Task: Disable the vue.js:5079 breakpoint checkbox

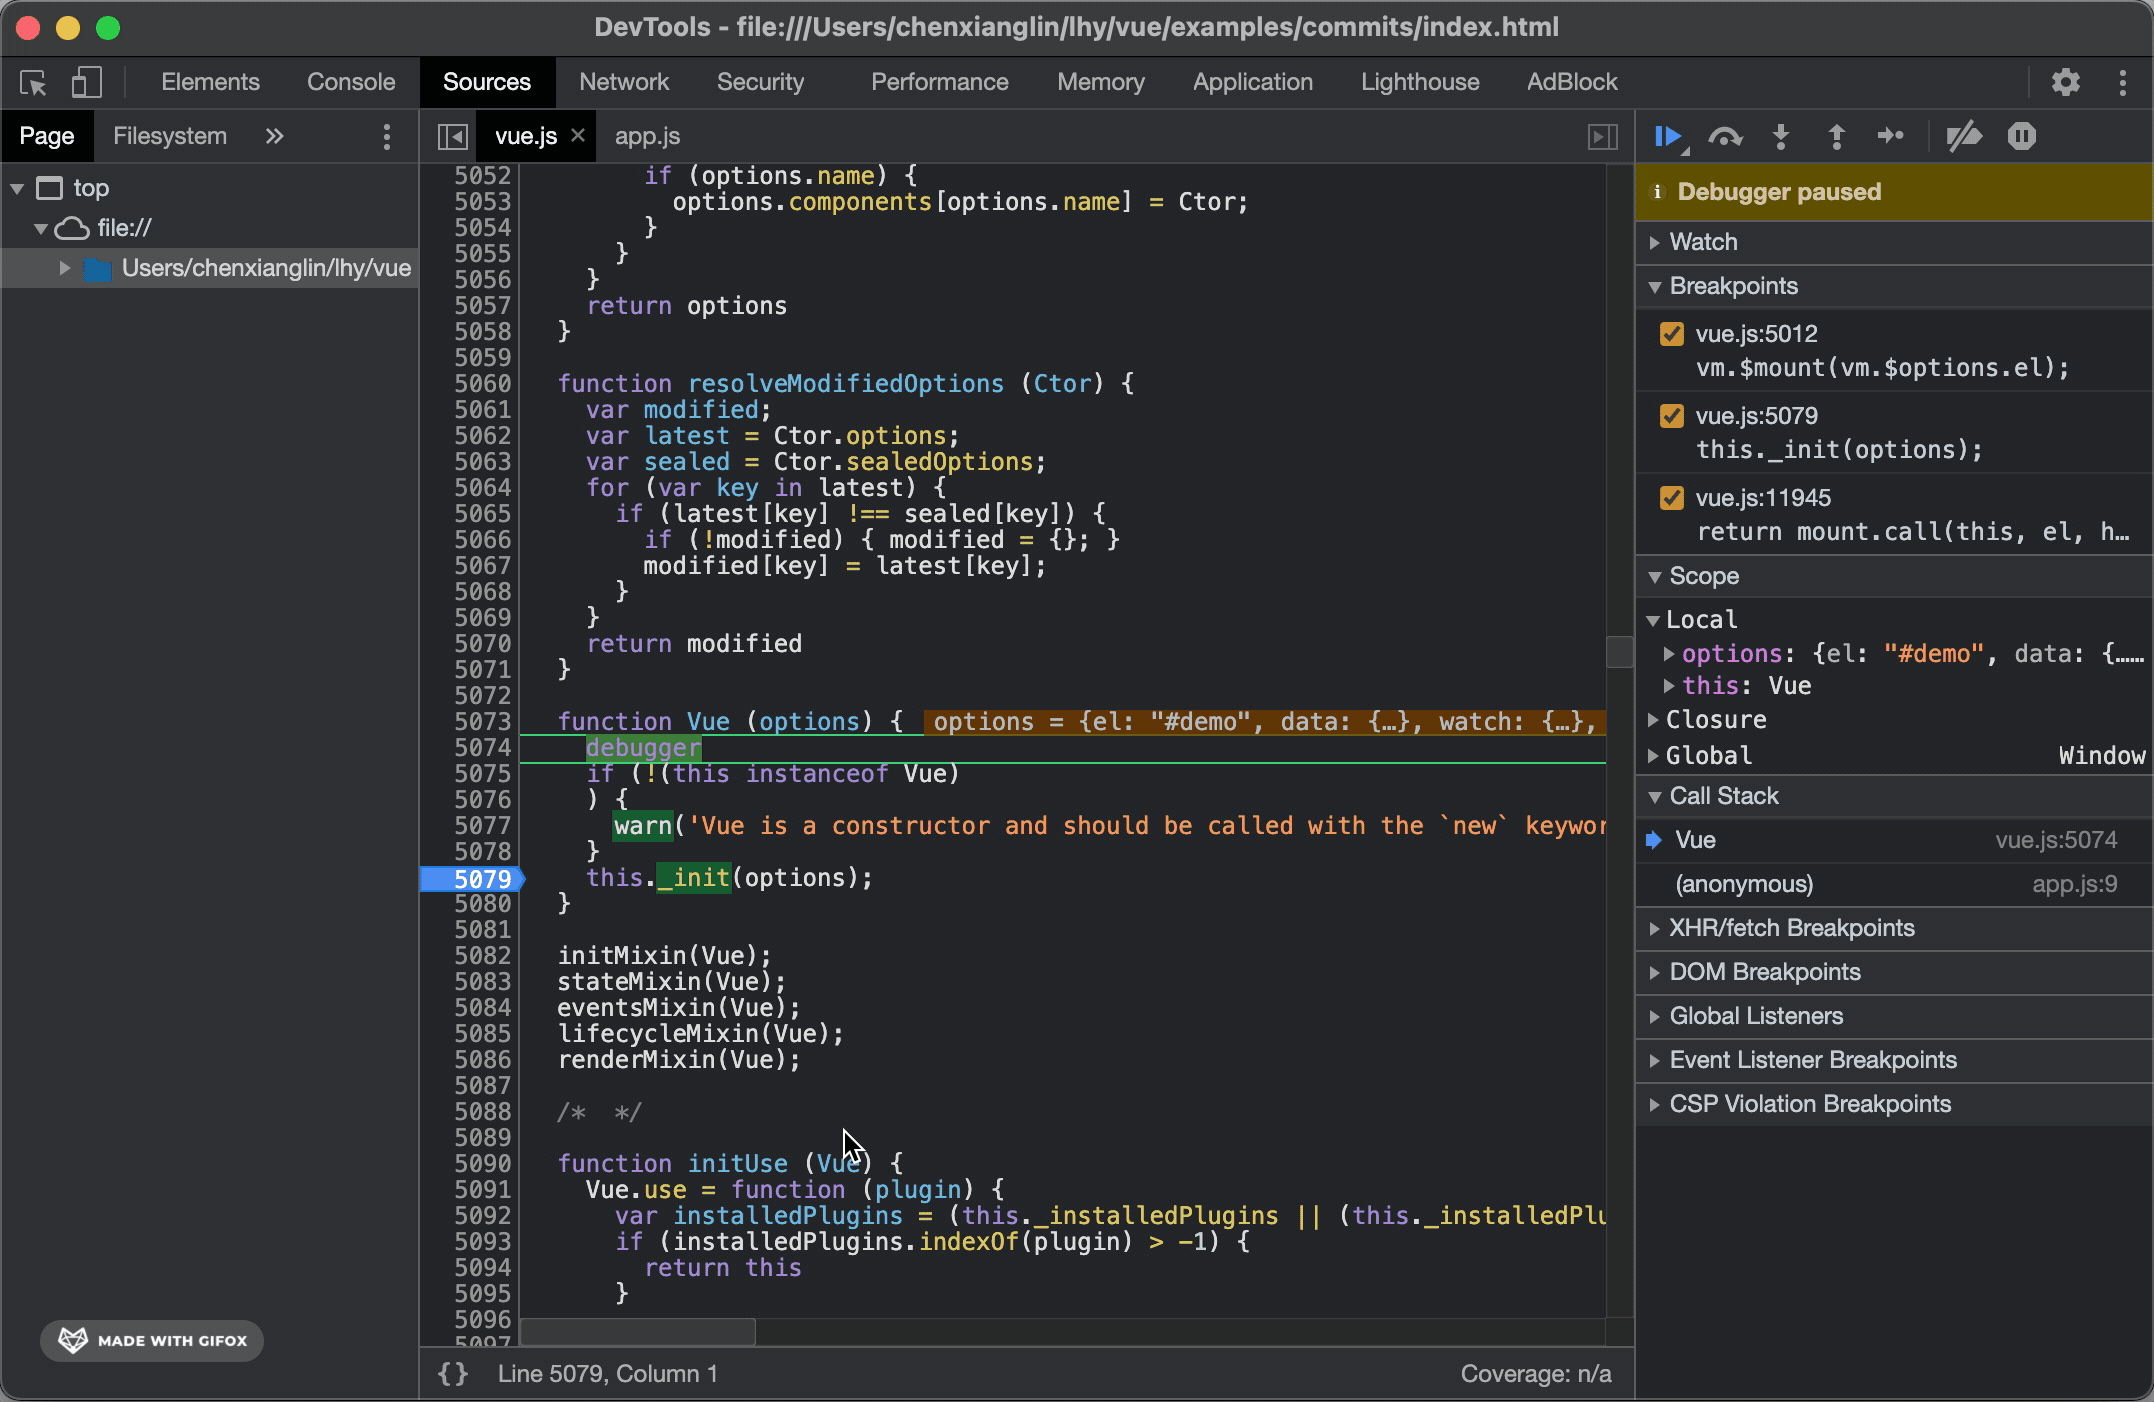Action: click(1671, 416)
